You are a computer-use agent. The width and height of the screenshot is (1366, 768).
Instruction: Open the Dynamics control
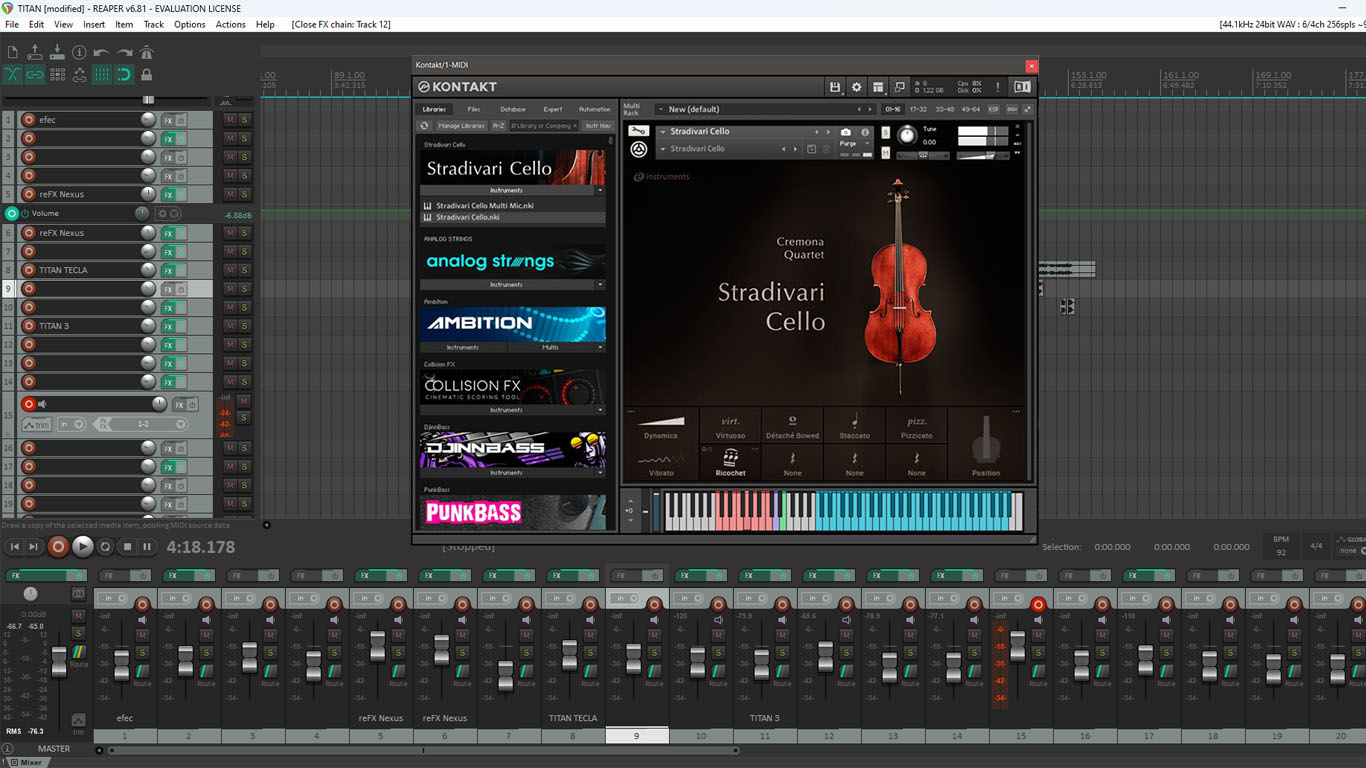click(x=660, y=425)
